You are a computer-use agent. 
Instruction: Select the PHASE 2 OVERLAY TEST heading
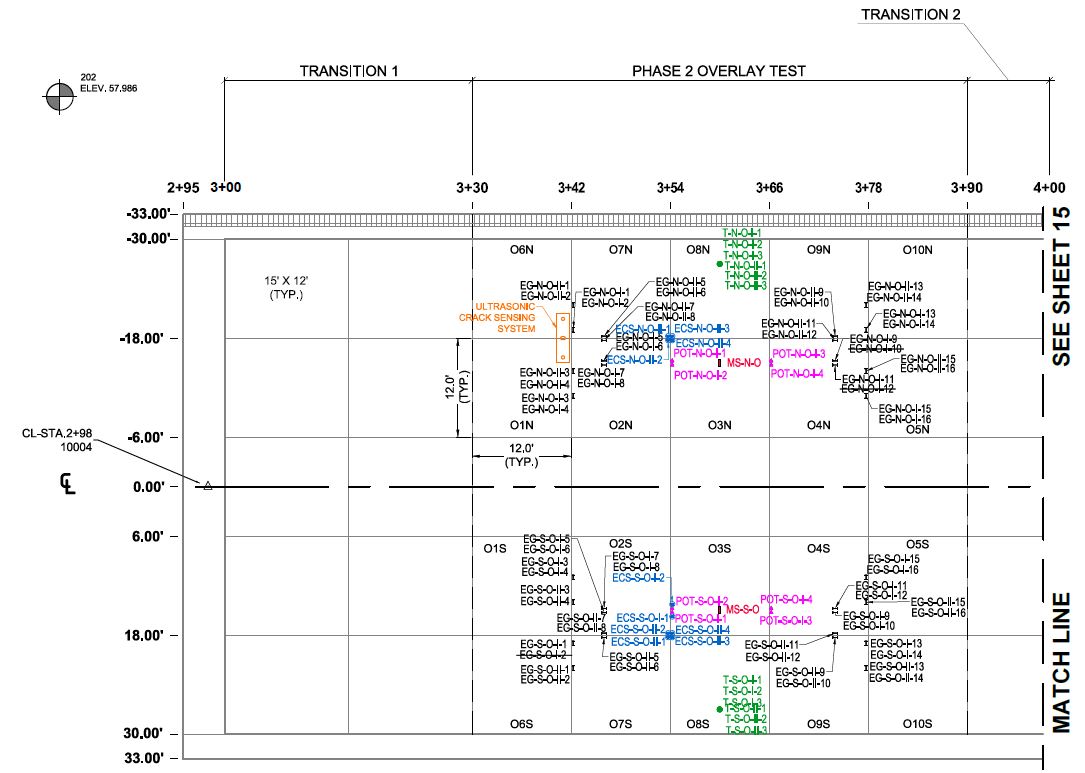click(719, 71)
